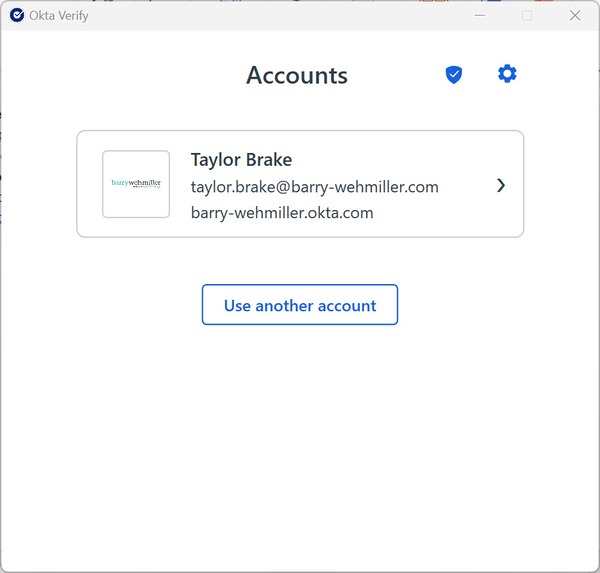Click the barry-wehmiller.okta.com domain text
The image size is (600, 573).
click(281, 212)
